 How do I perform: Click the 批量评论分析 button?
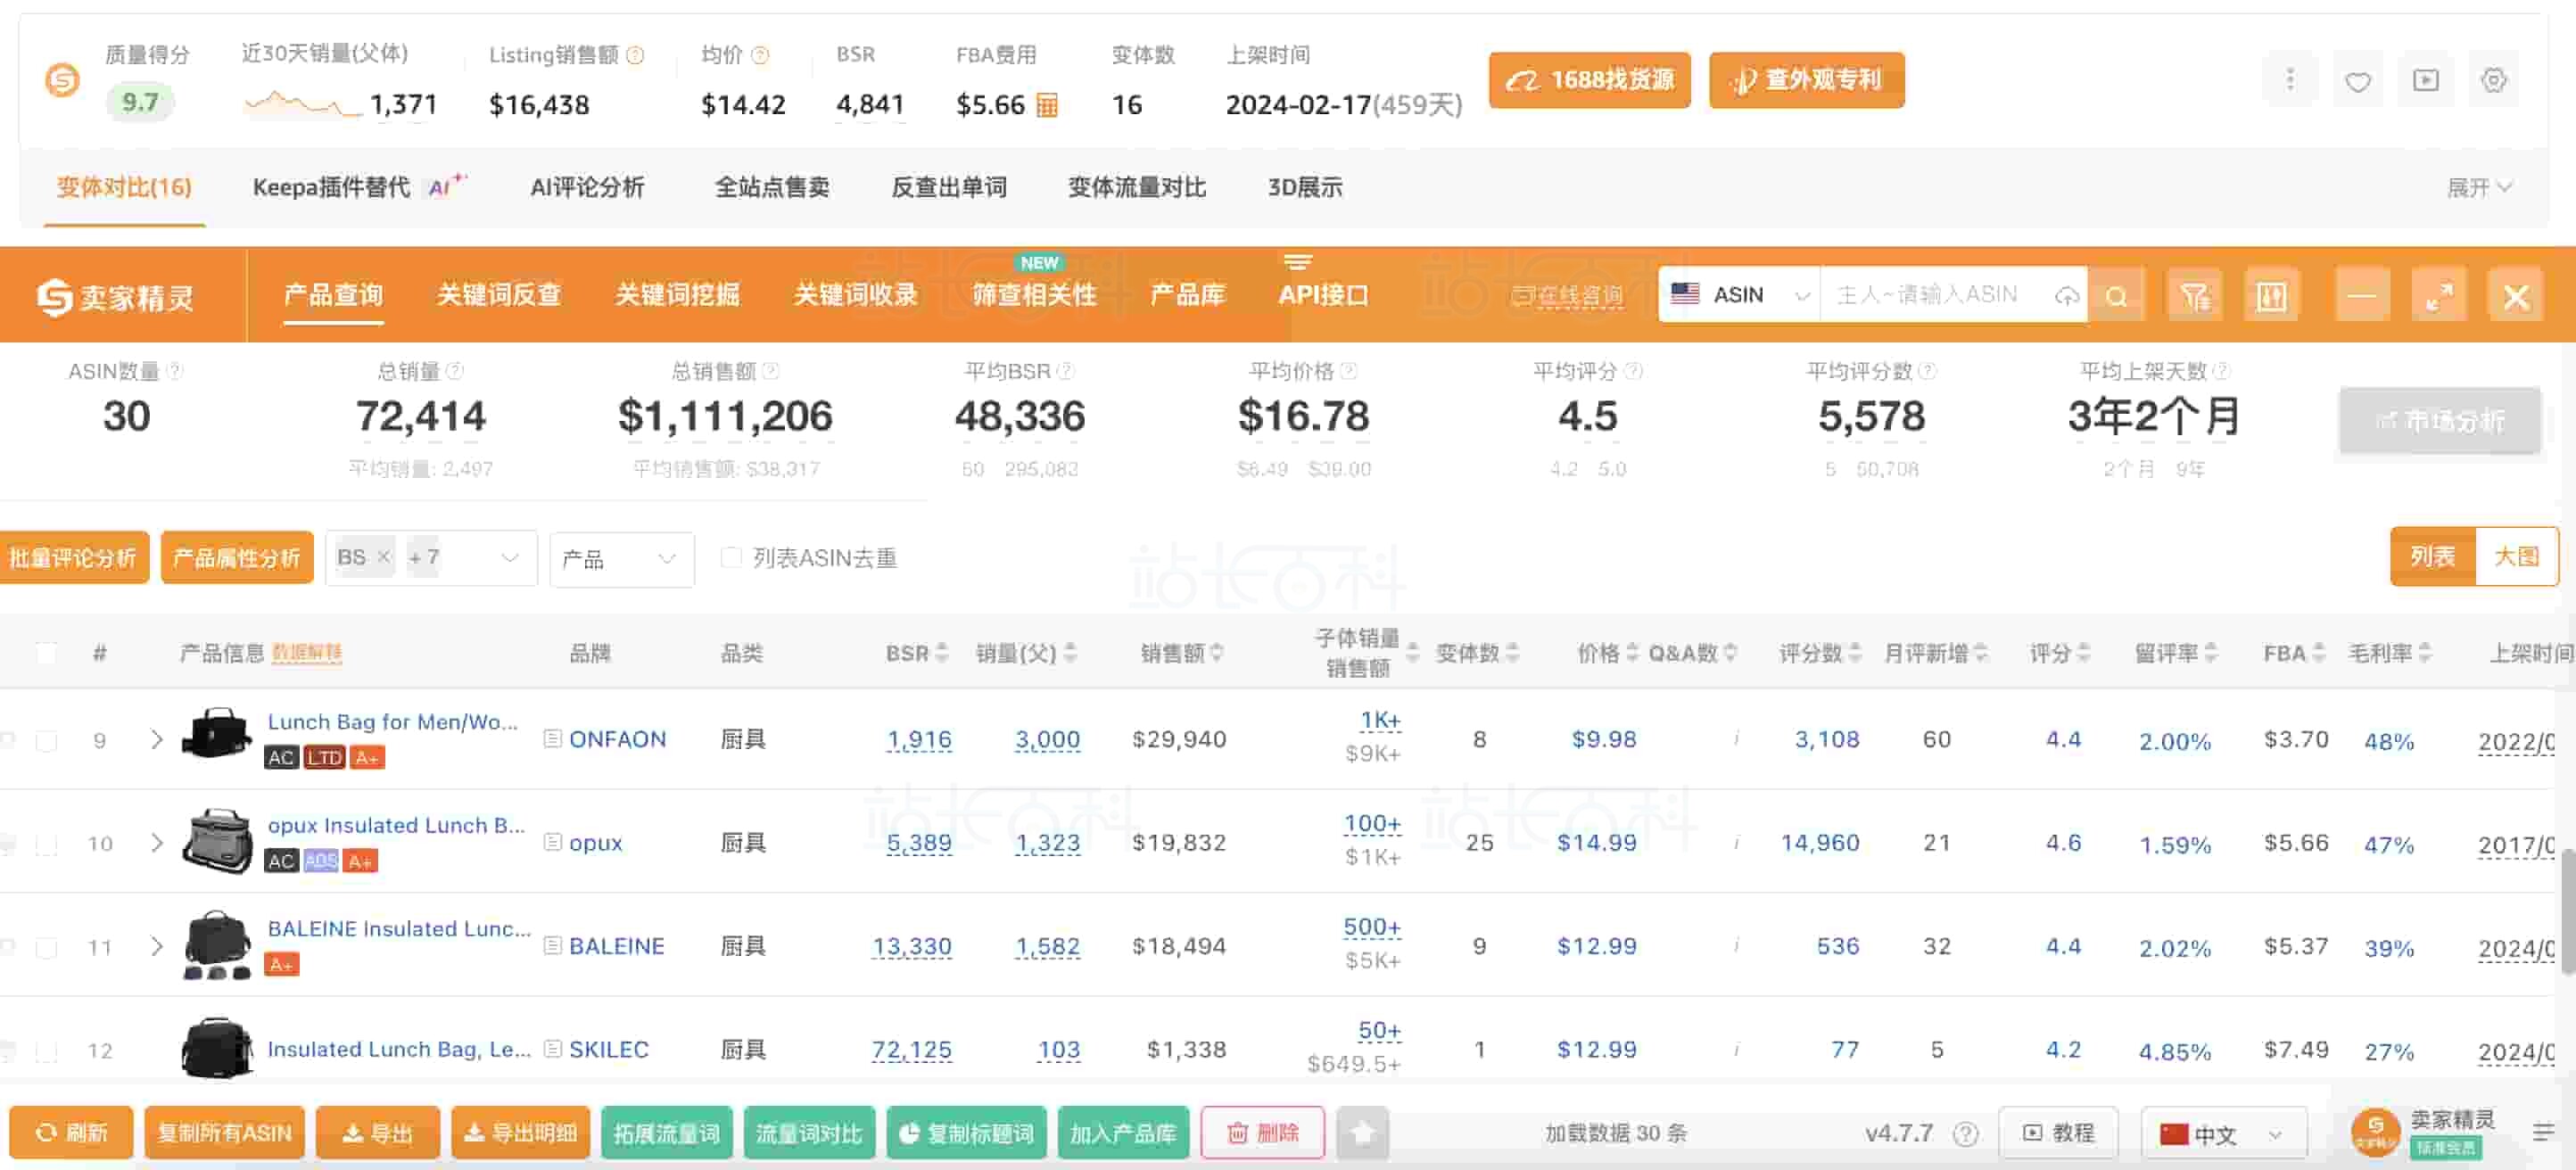click(x=73, y=557)
